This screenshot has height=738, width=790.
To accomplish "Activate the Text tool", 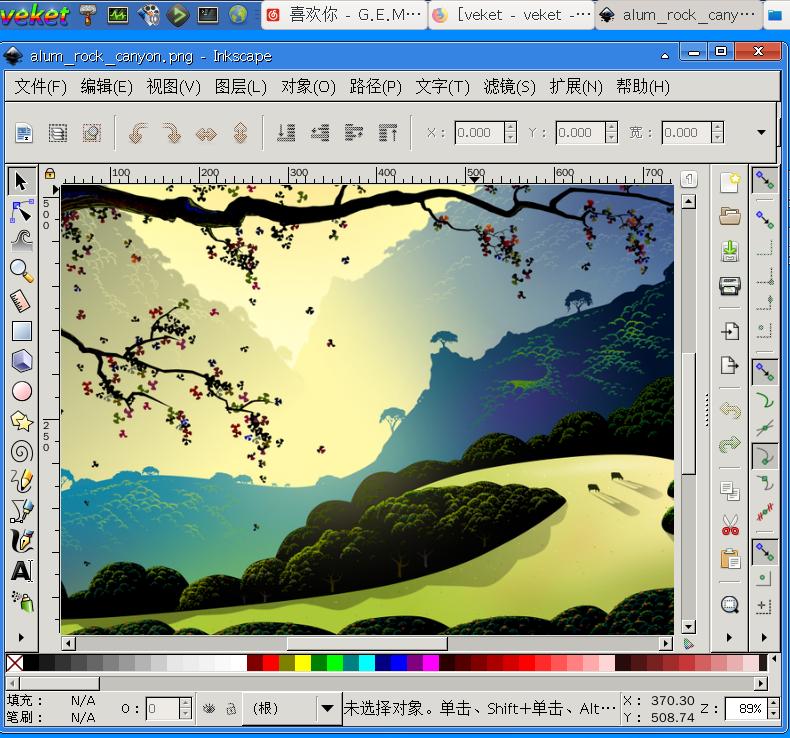I will [21, 571].
